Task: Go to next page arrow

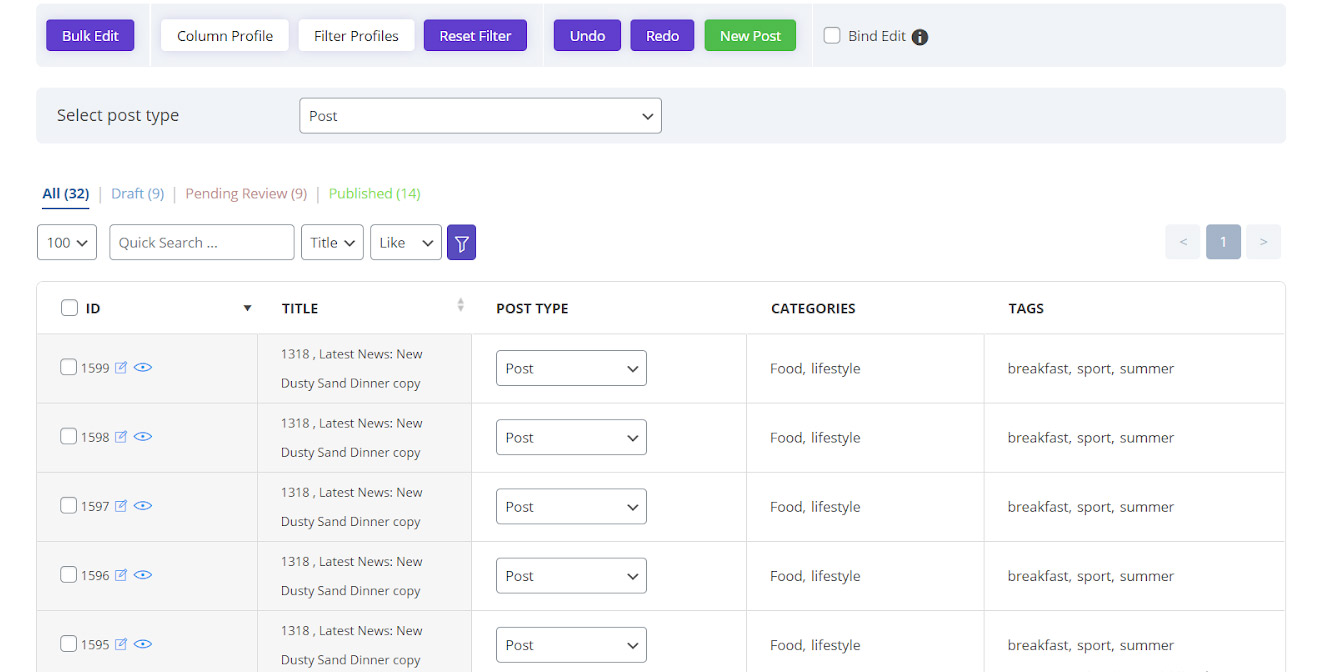Action: coord(1264,242)
